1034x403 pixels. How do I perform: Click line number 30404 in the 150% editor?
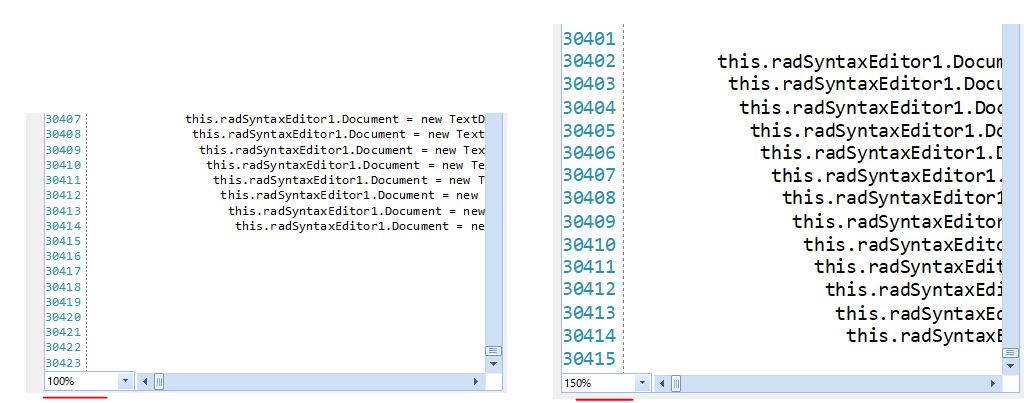589,107
